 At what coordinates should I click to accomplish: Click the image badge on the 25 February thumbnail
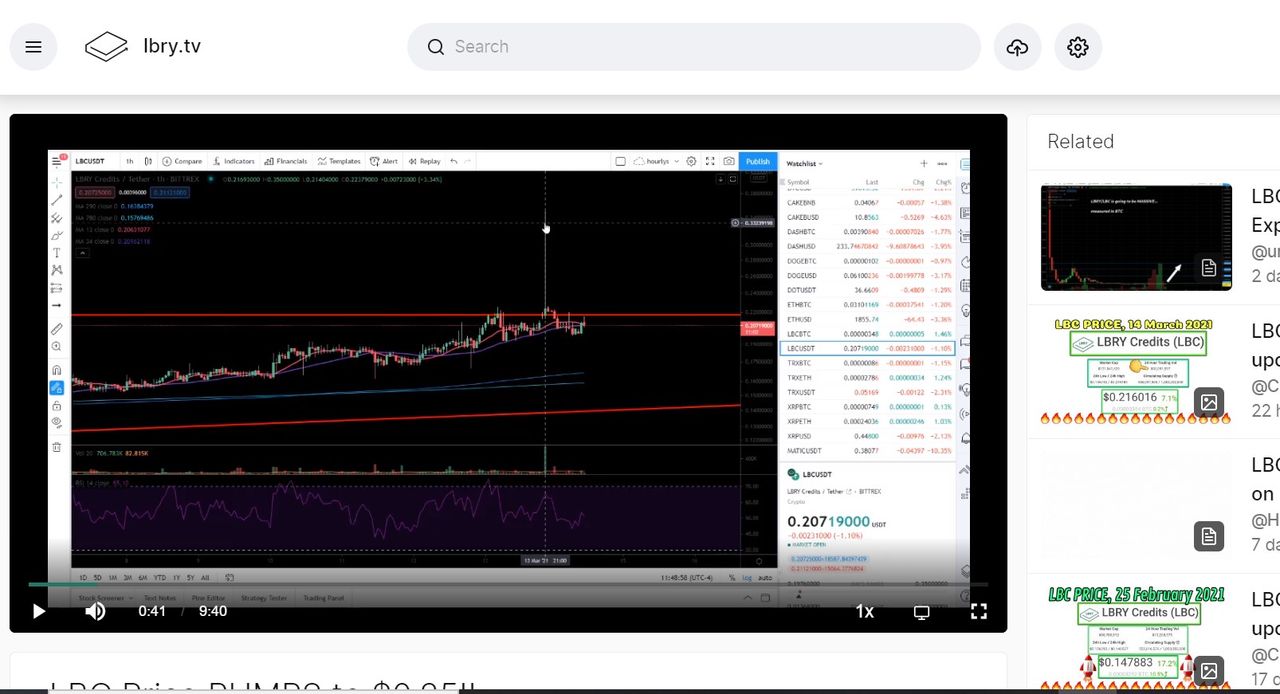(1209, 670)
